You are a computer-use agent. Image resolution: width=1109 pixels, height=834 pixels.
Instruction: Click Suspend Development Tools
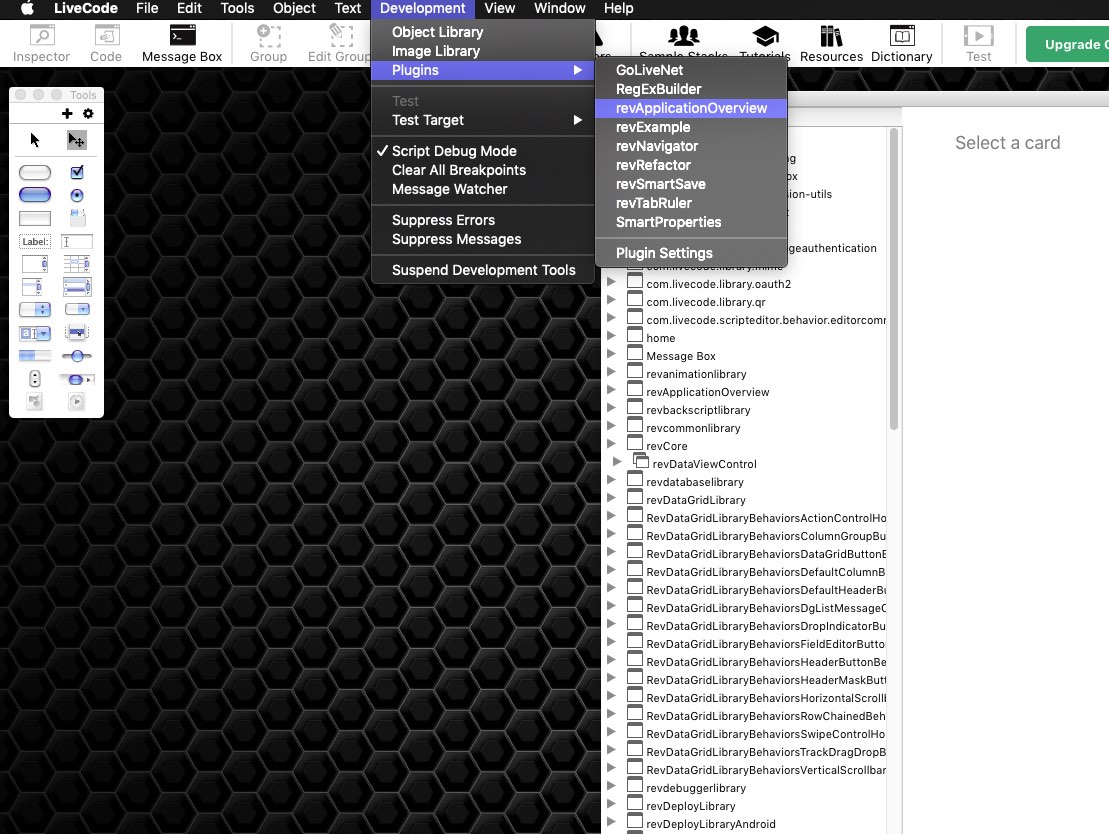tap(483, 270)
